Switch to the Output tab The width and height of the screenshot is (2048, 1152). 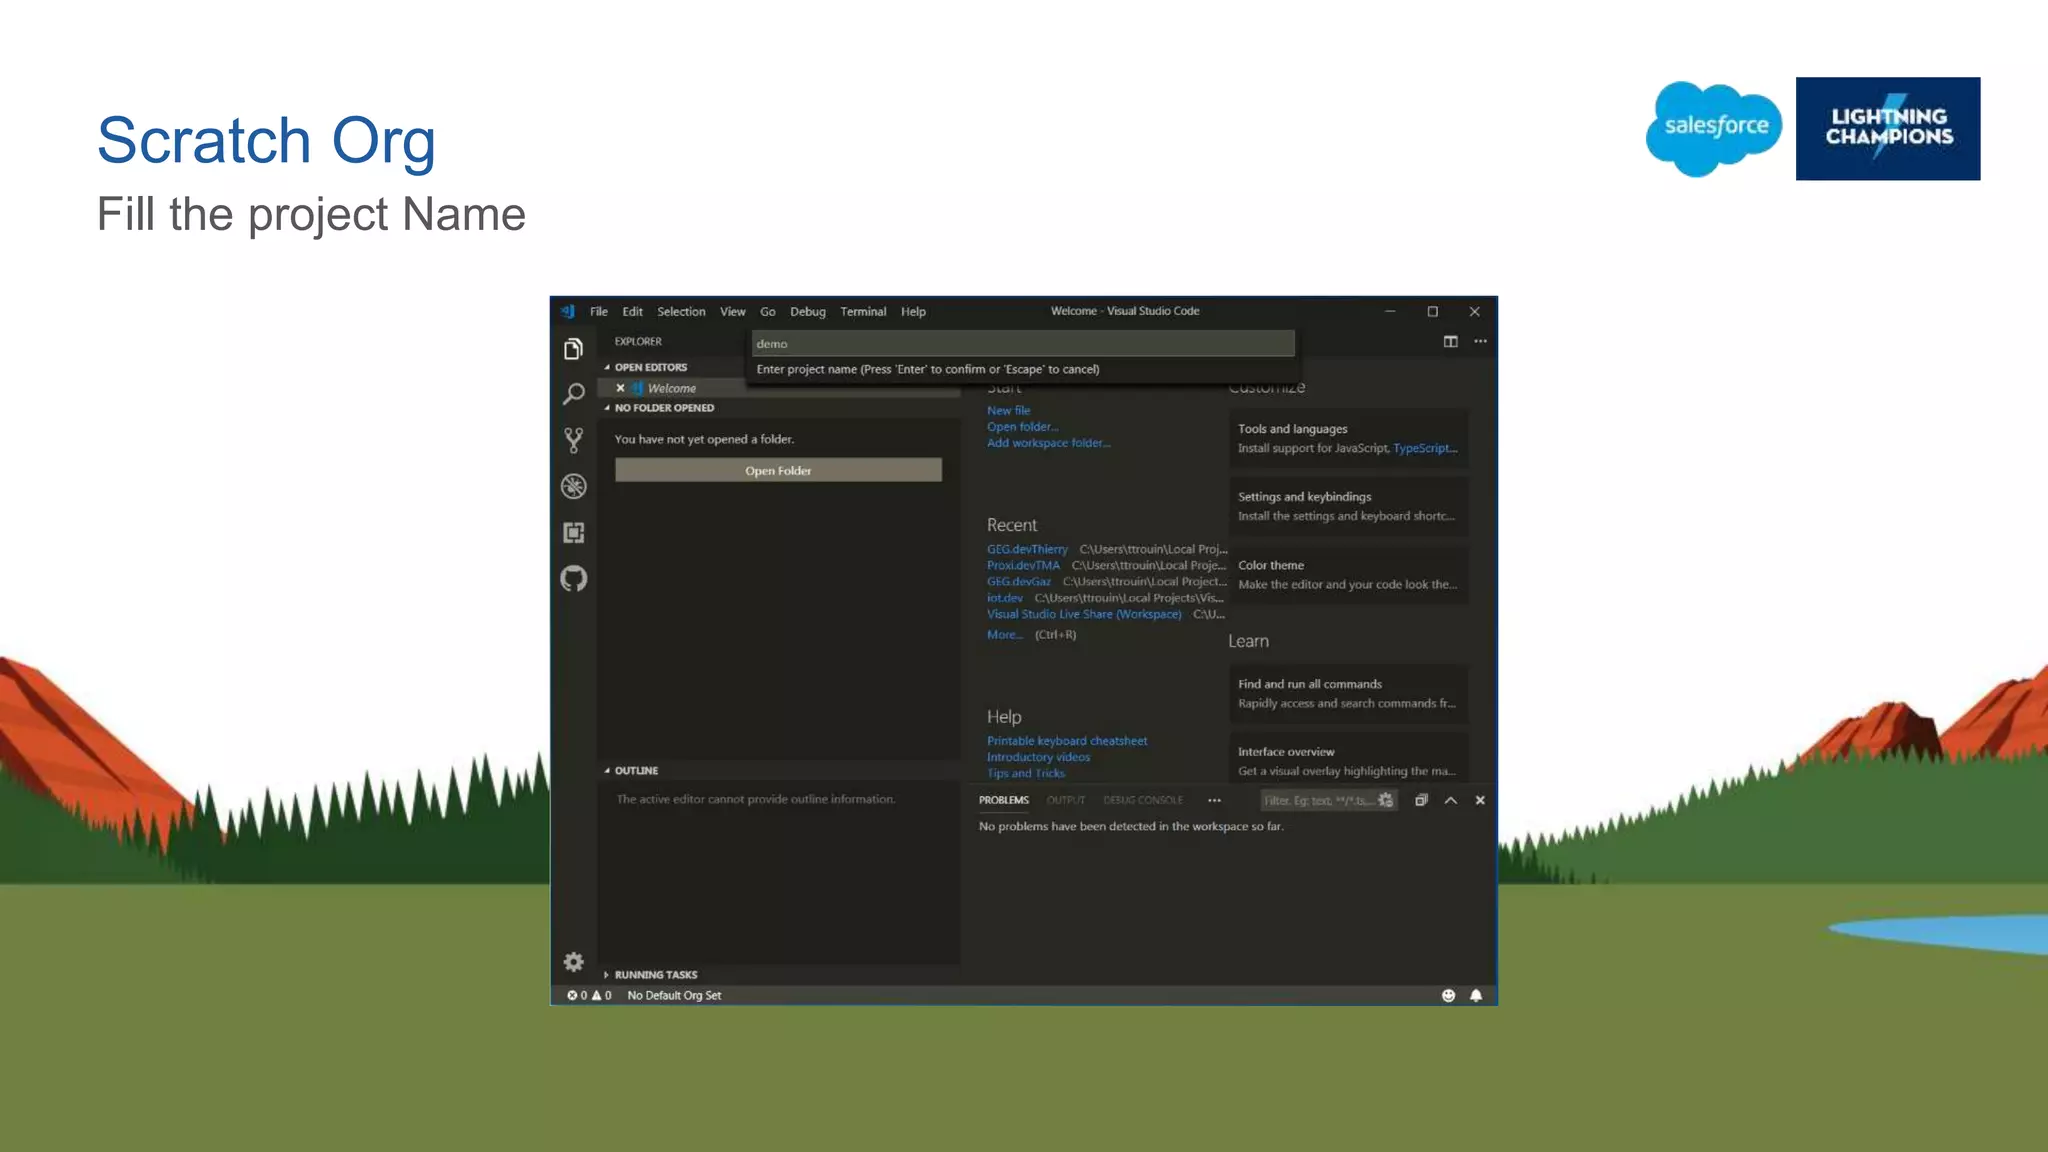(1065, 800)
